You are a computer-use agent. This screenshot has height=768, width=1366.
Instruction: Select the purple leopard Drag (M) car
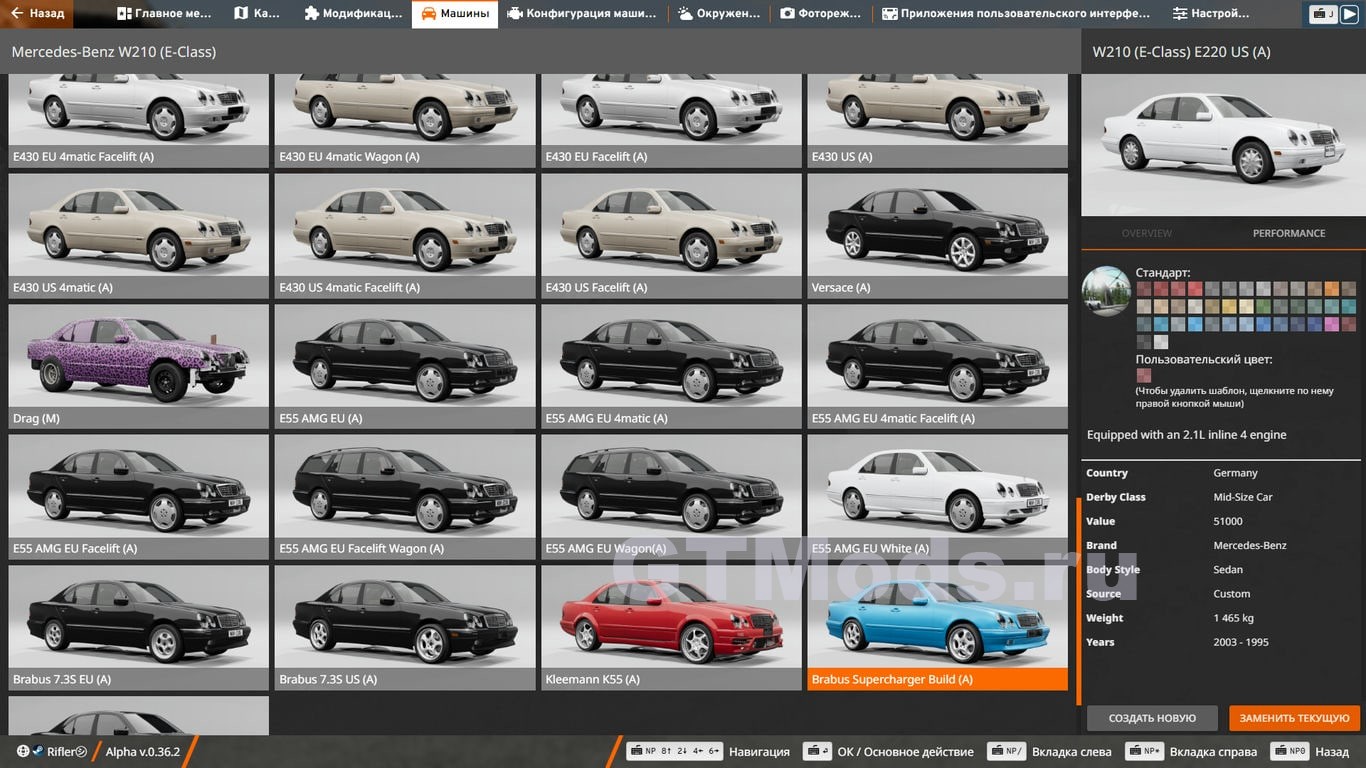(x=139, y=367)
